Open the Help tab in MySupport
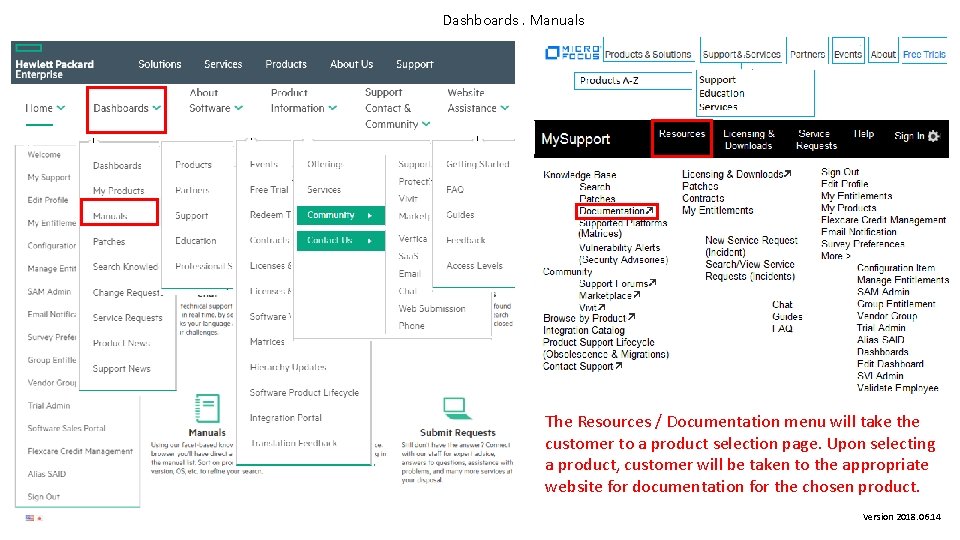Screen dimensions: 960x540 tap(864, 133)
